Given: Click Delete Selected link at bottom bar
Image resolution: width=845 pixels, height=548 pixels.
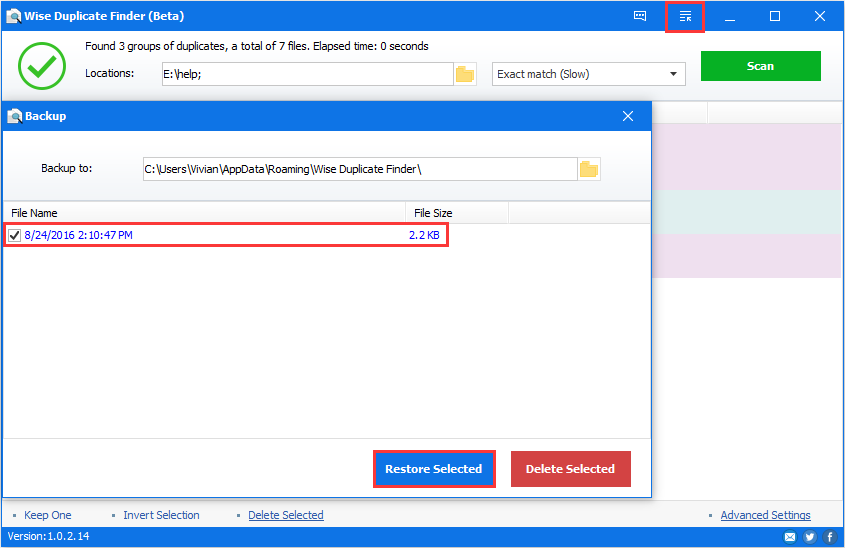Looking at the screenshot, I should 286,515.
